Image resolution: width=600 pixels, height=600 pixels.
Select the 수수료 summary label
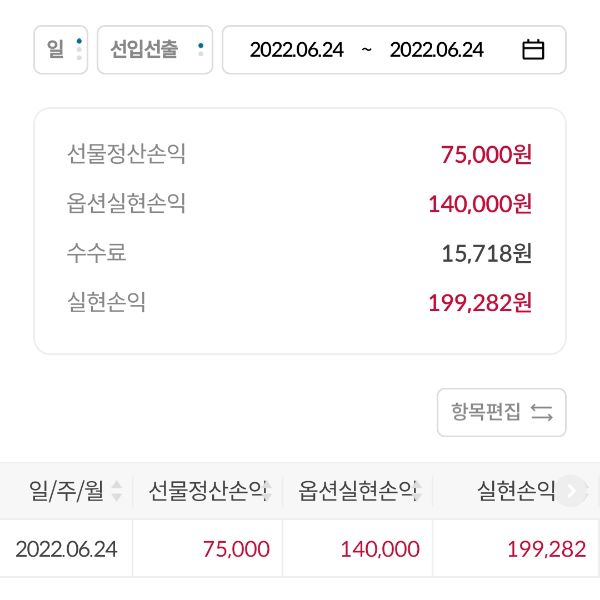click(x=97, y=253)
